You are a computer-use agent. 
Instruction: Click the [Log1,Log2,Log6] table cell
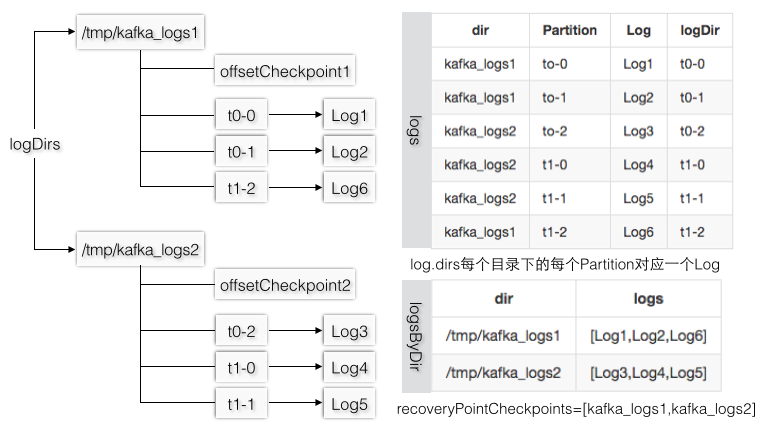coord(648,336)
